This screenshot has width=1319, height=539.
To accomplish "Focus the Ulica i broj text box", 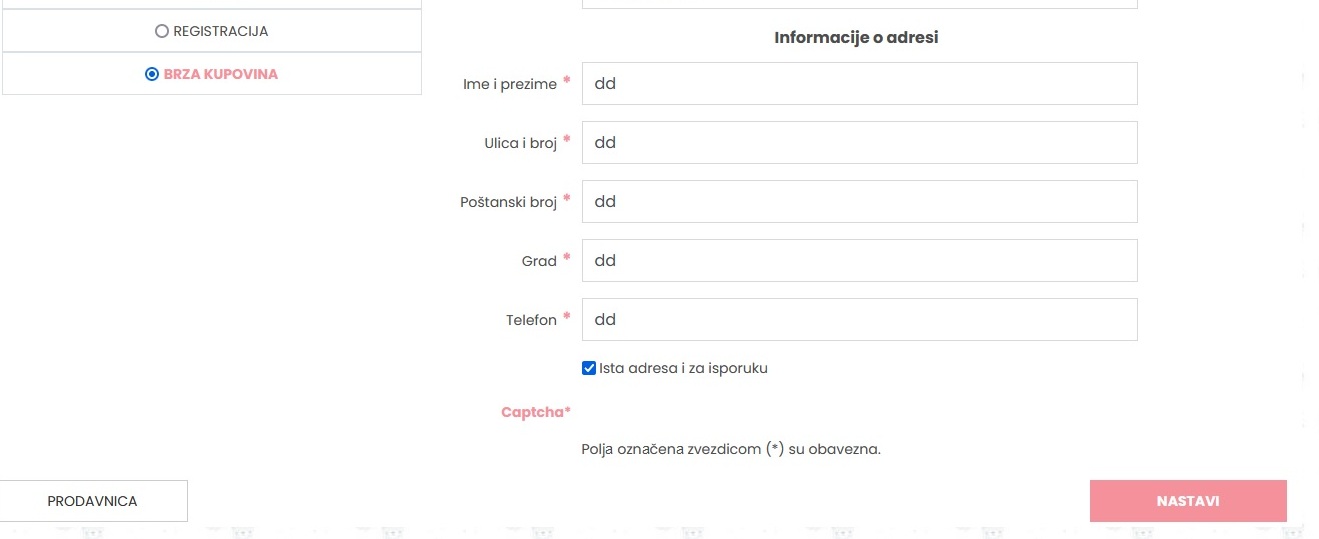I will tap(859, 143).
